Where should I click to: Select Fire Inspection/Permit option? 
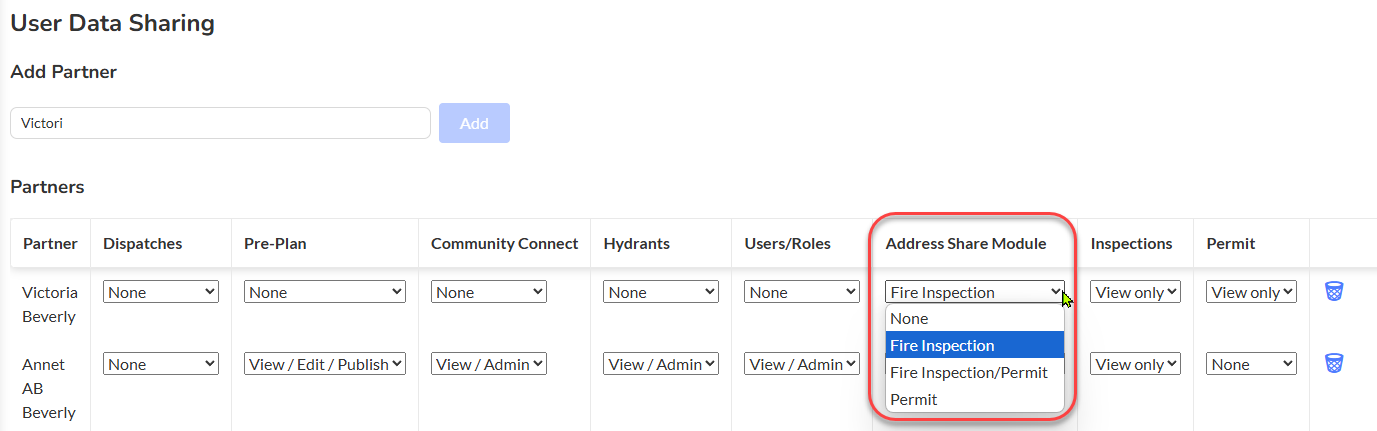[x=975, y=372]
